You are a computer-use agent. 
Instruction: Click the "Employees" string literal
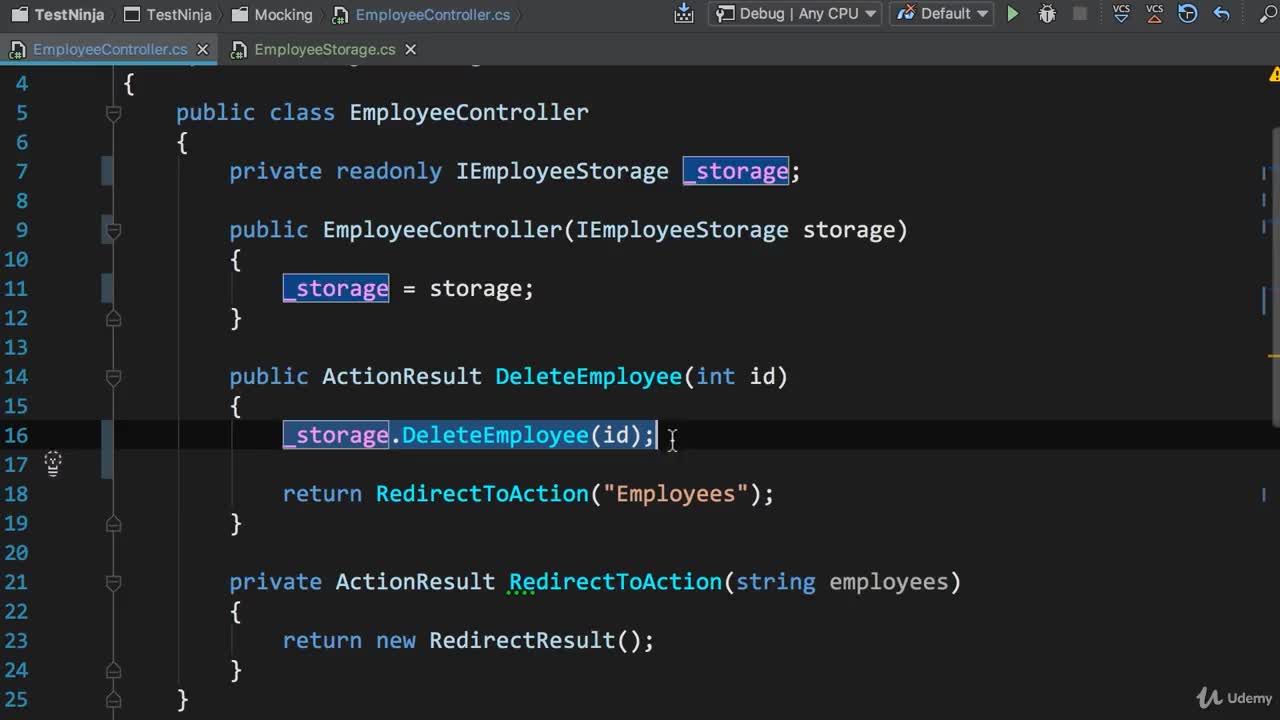tap(675, 494)
